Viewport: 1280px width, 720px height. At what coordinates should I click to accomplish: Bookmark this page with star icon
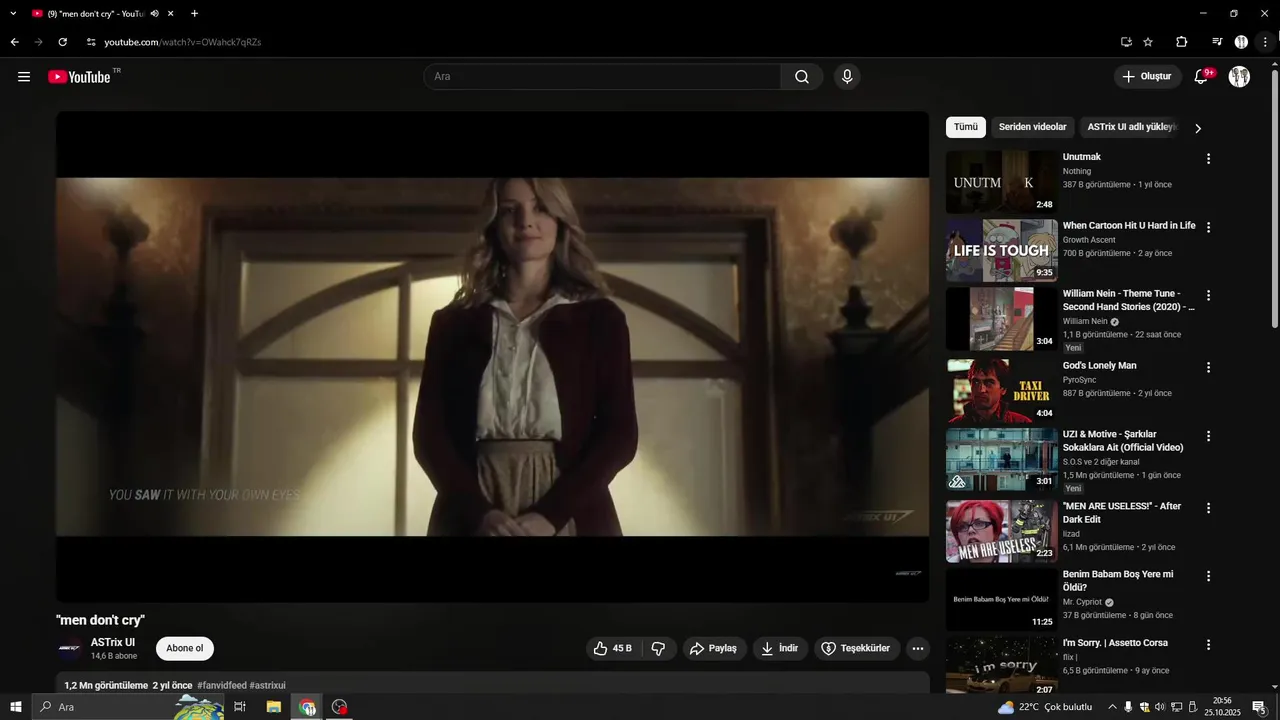(x=1148, y=42)
